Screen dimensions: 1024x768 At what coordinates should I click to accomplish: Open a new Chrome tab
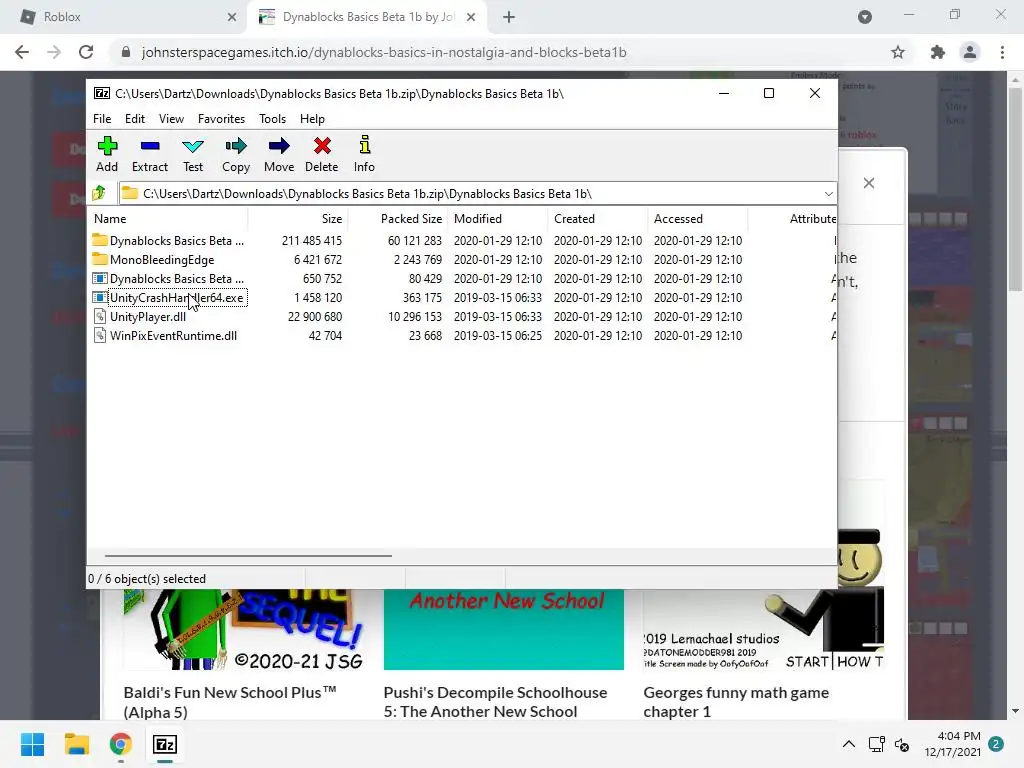coord(509,17)
